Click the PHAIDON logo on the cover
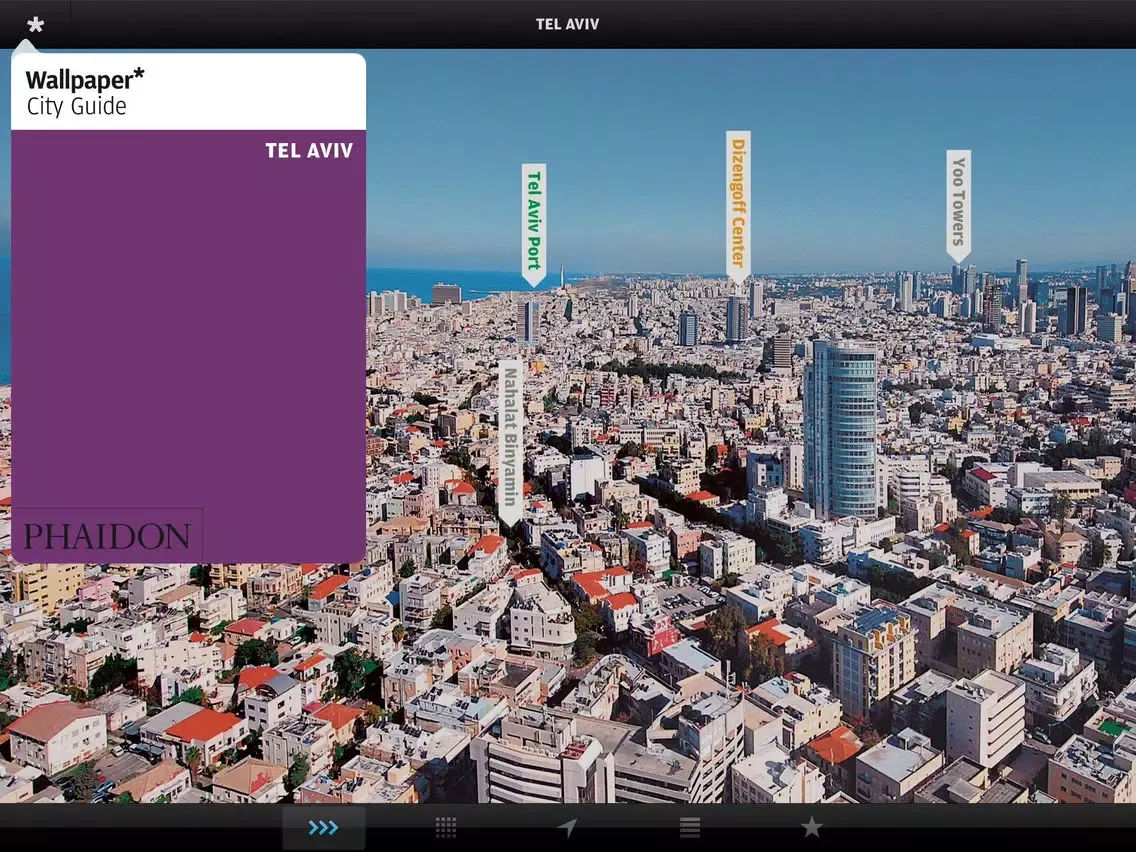This screenshot has width=1136, height=852. coord(106,536)
